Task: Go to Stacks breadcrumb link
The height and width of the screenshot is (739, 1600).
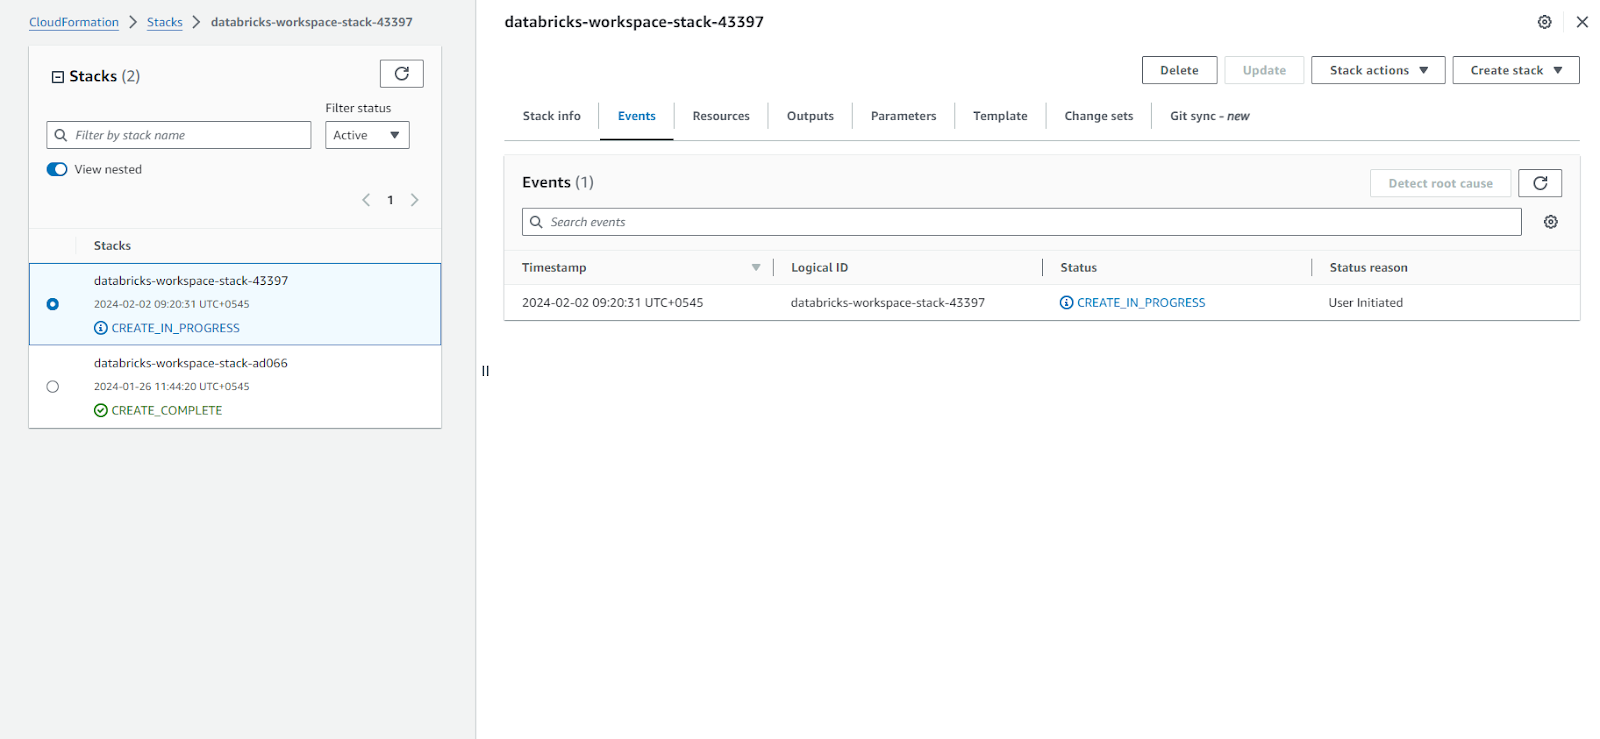Action: pos(165,22)
